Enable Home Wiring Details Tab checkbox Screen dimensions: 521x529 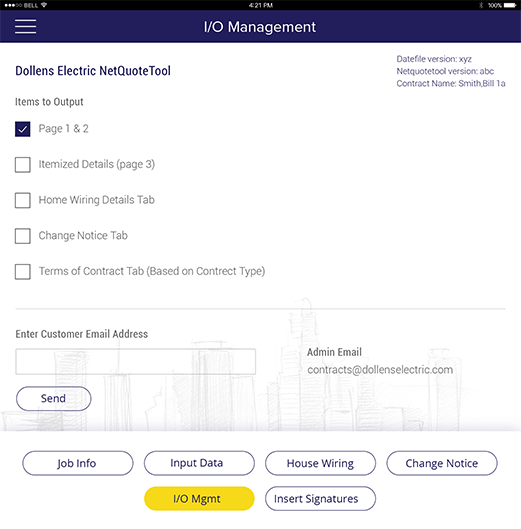pyautogui.click(x=23, y=200)
